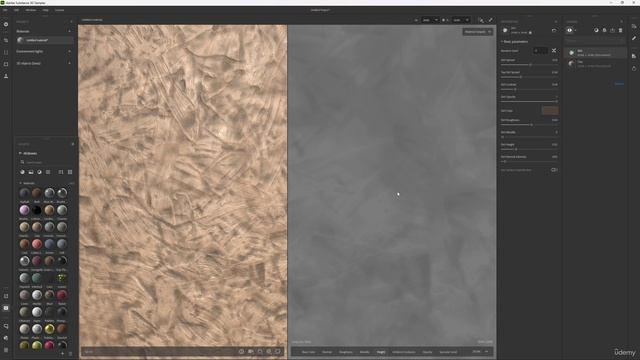Switch to Normal channel tab

click(327, 352)
